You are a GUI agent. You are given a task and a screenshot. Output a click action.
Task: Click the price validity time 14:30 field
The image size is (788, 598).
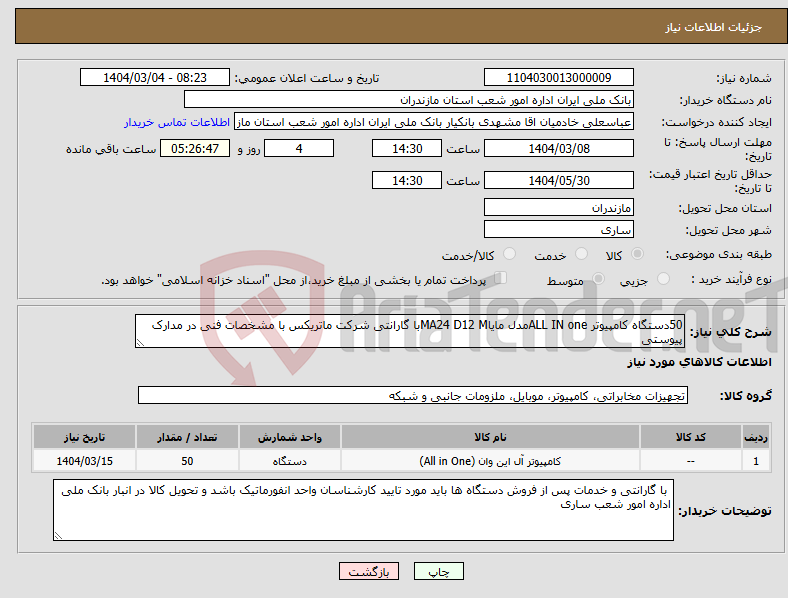click(x=407, y=180)
